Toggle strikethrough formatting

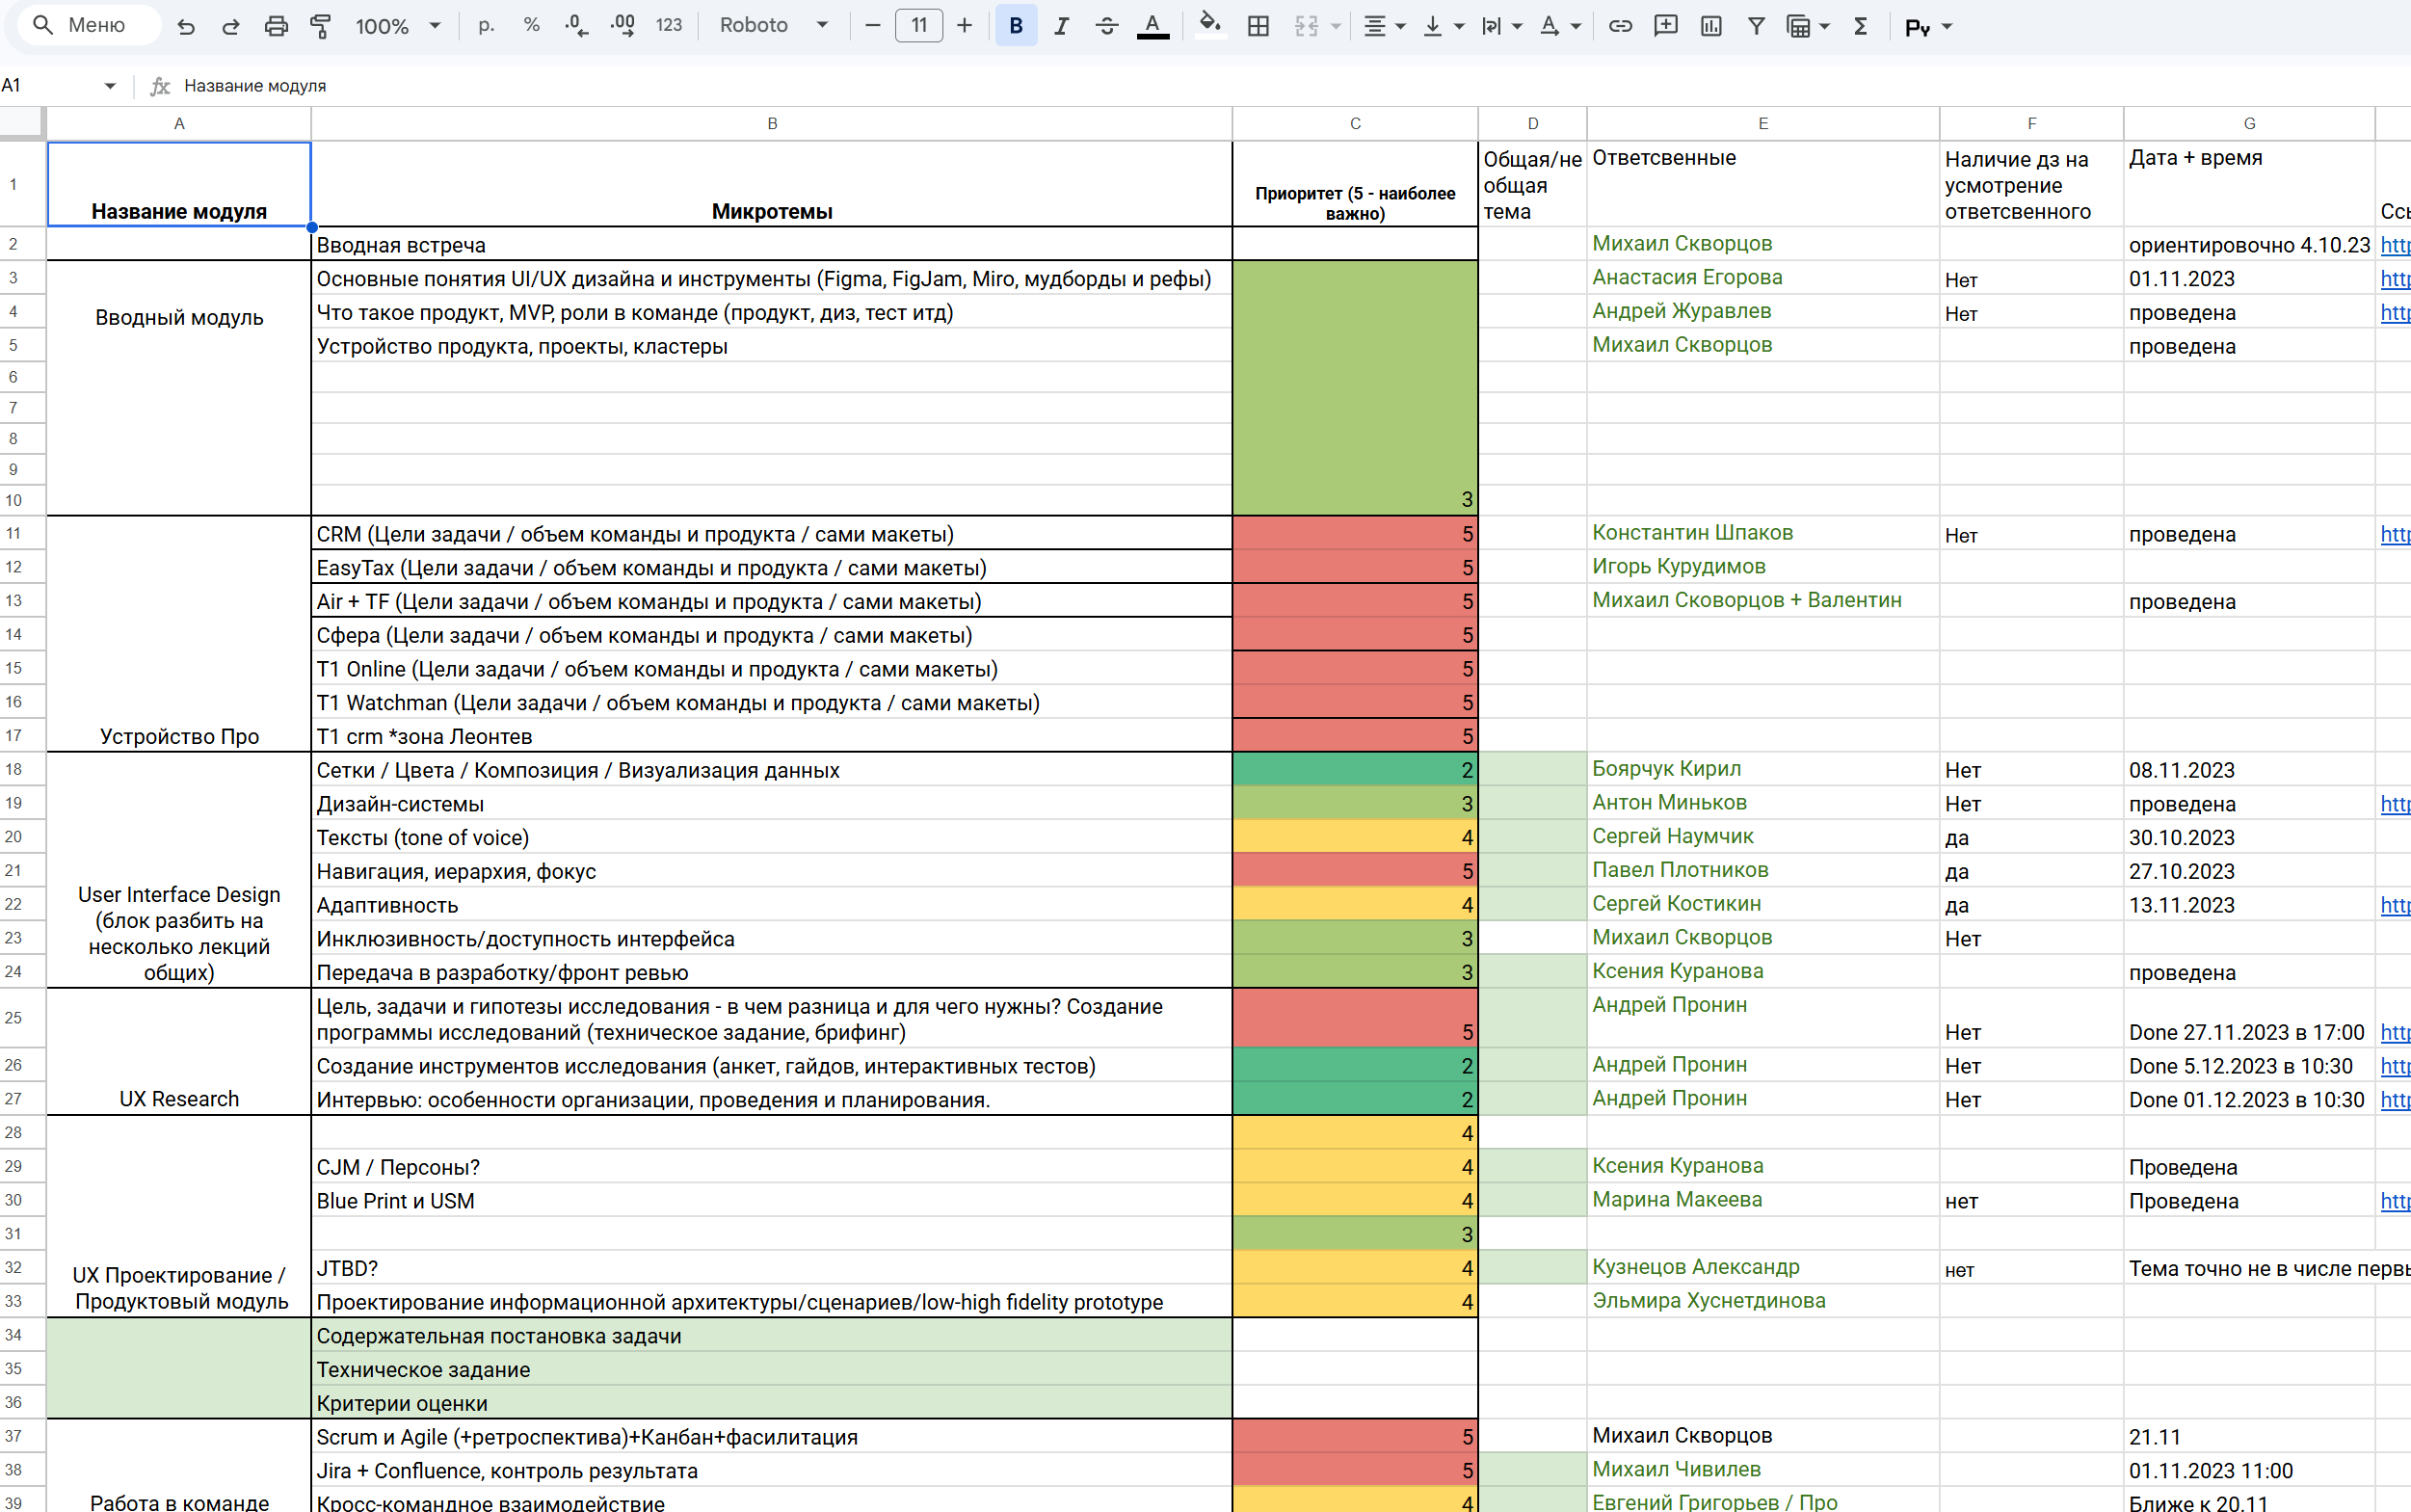[1107, 26]
